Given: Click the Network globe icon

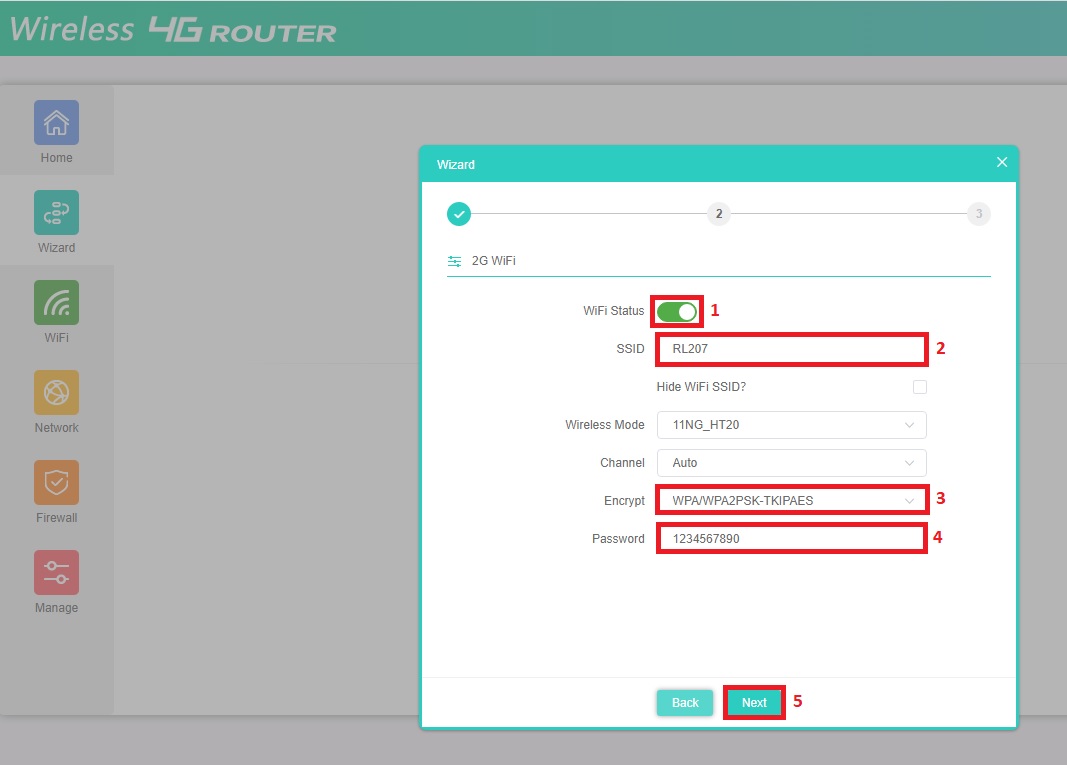Looking at the screenshot, I should click(56, 393).
